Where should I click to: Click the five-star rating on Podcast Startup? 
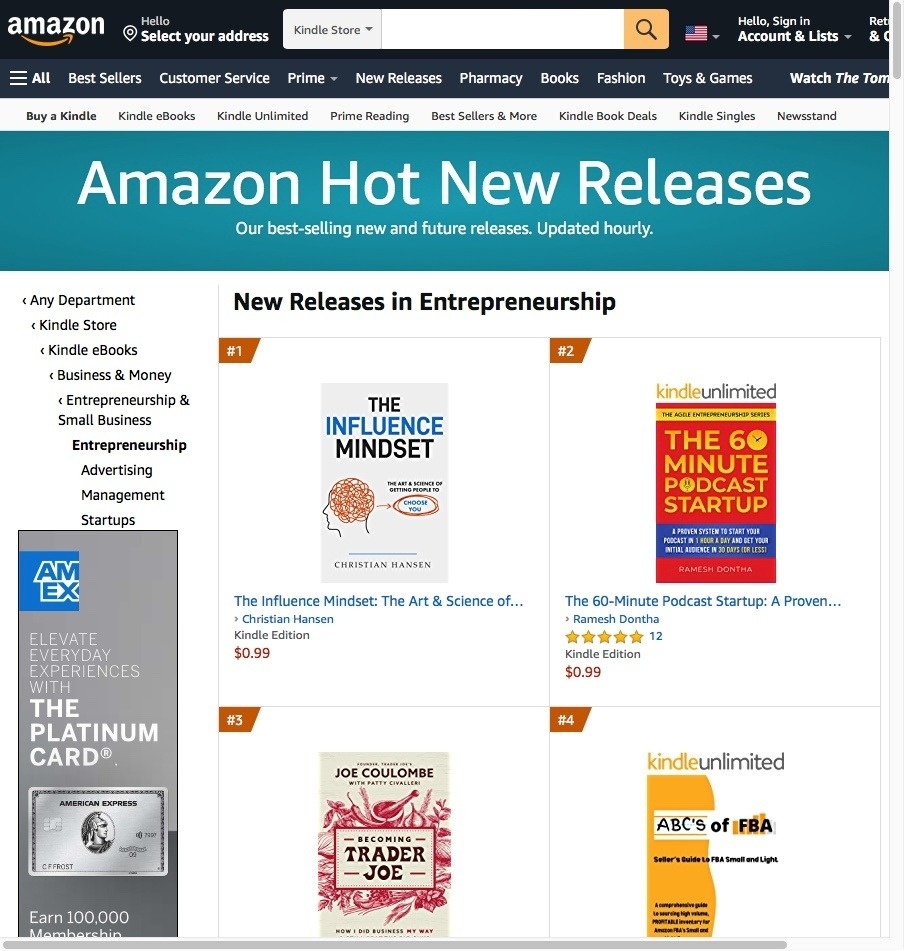pos(604,637)
